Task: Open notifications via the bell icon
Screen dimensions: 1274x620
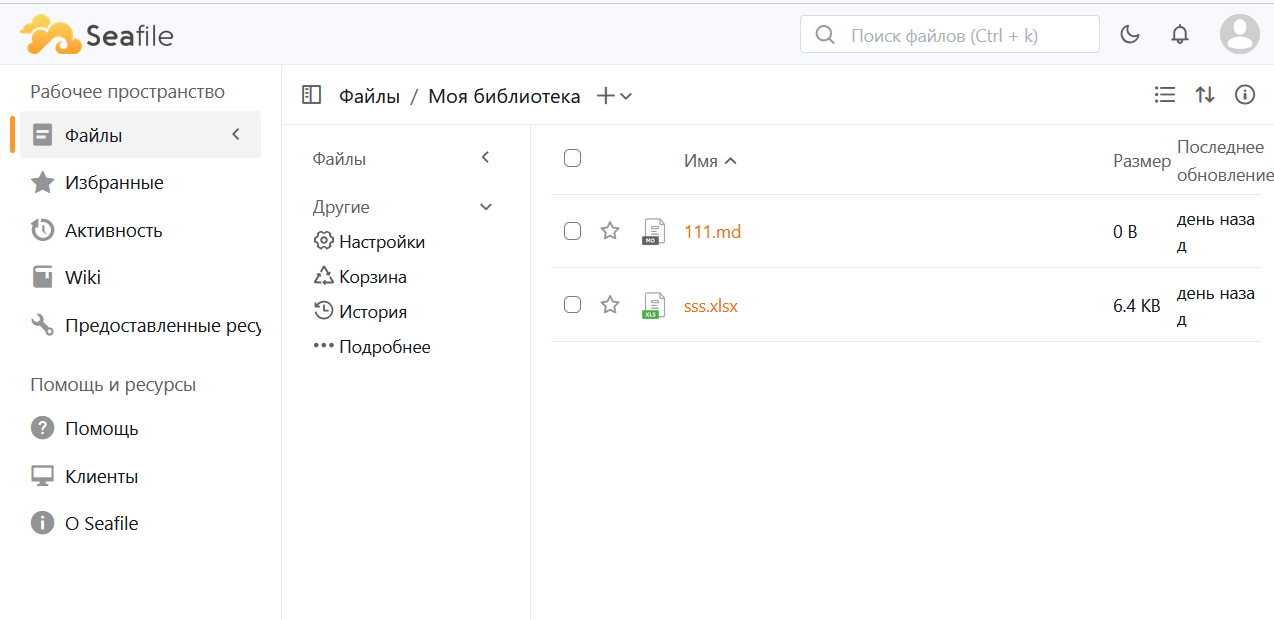Action: click(1180, 35)
